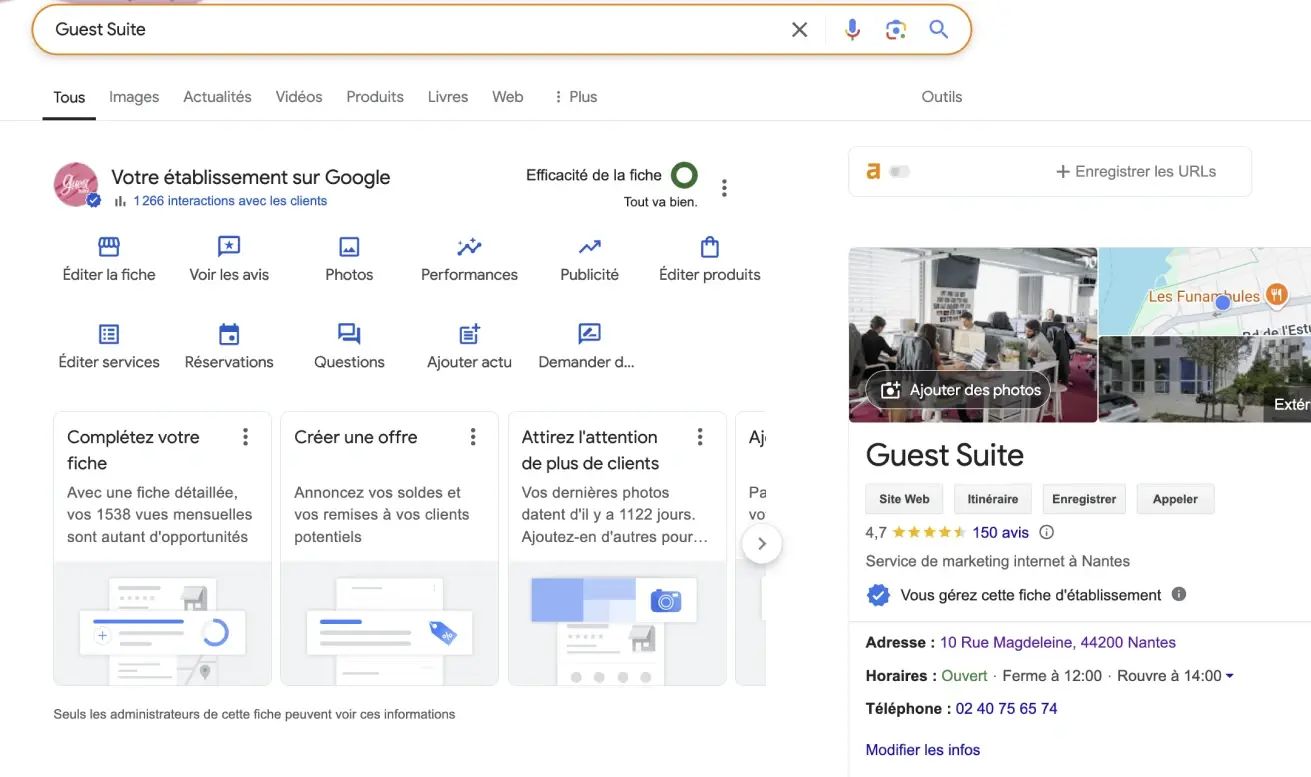Click the Ajouter des photos button
1311x777 pixels.
tap(959, 390)
